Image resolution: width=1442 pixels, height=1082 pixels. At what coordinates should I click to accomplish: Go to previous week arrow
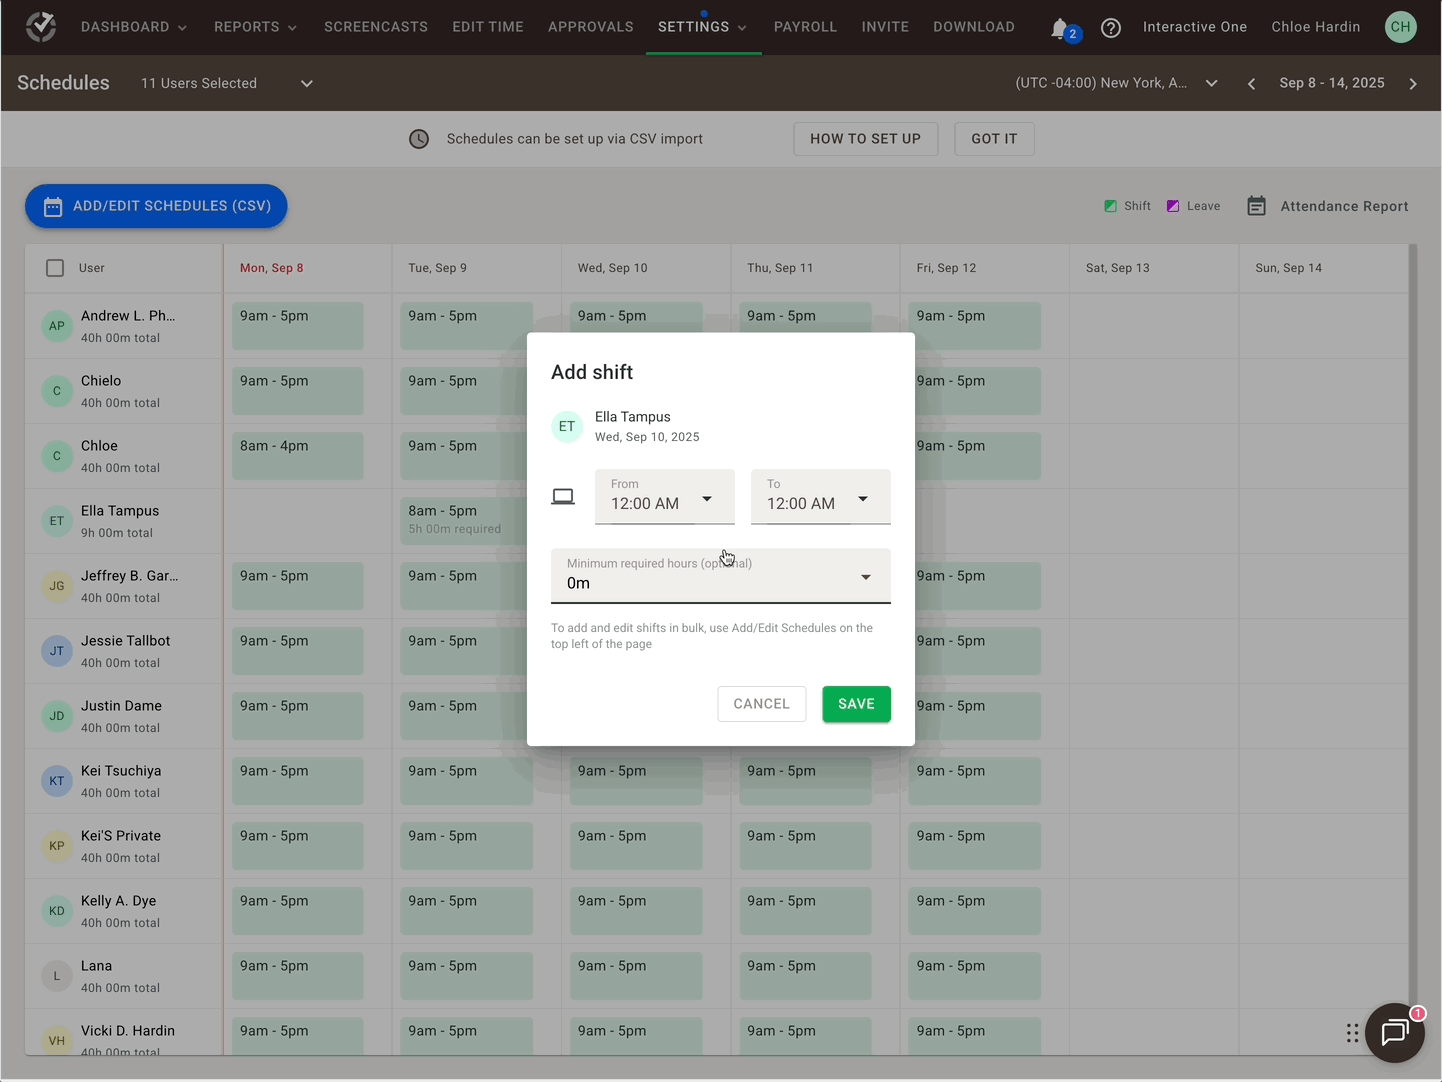coord(1251,84)
